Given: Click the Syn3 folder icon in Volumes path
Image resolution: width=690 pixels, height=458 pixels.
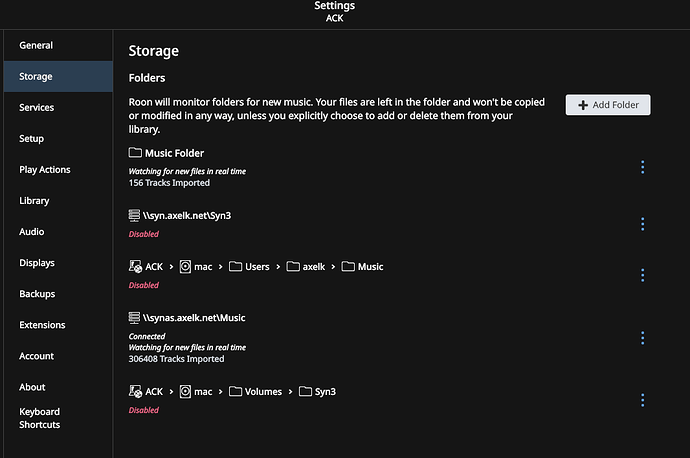Looking at the screenshot, I should point(305,391).
